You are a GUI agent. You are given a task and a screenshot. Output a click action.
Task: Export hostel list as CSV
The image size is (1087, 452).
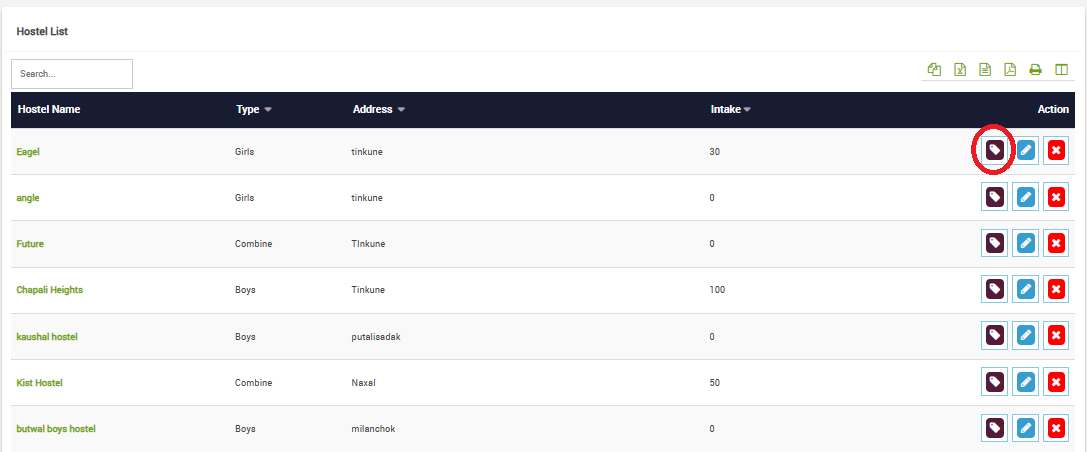985,70
